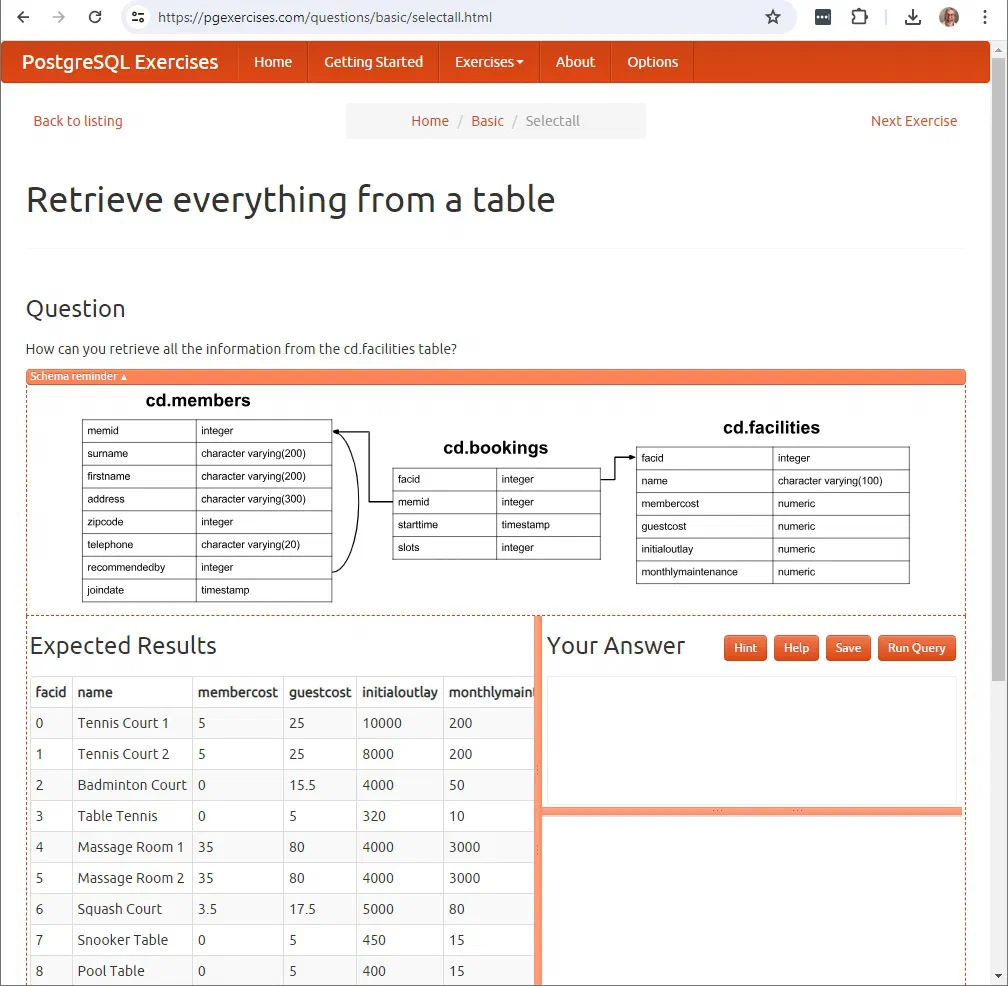Click the Help button
1008x986 pixels.
point(796,648)
